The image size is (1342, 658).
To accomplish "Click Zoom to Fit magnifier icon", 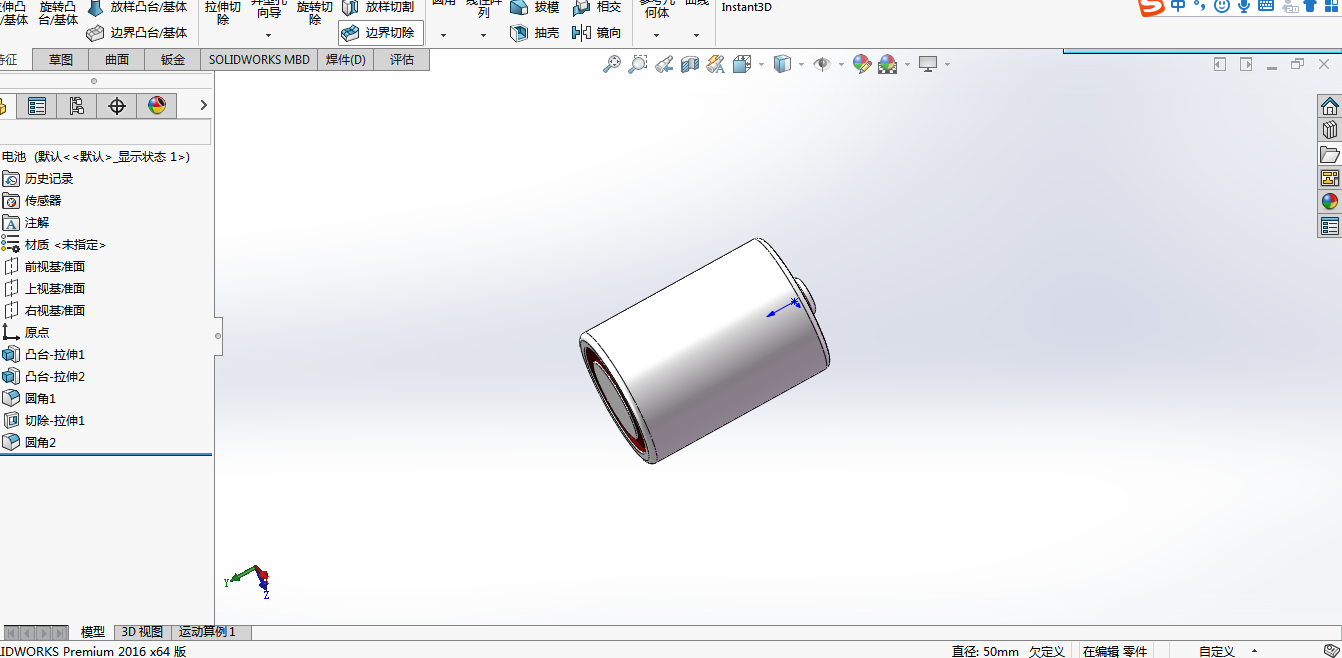I will click(612, 64).
